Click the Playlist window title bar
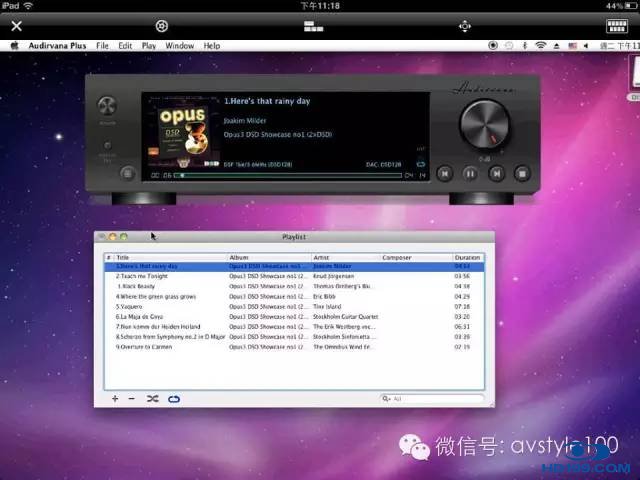Image resolution: width=640 pixels, height=480 pixels. click(x=294, y=237)
